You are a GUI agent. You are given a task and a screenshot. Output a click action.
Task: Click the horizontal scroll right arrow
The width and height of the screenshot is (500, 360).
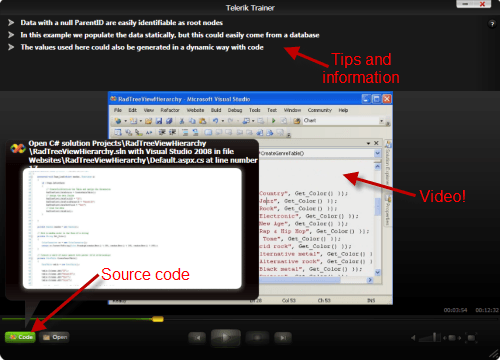pos(370,280)
